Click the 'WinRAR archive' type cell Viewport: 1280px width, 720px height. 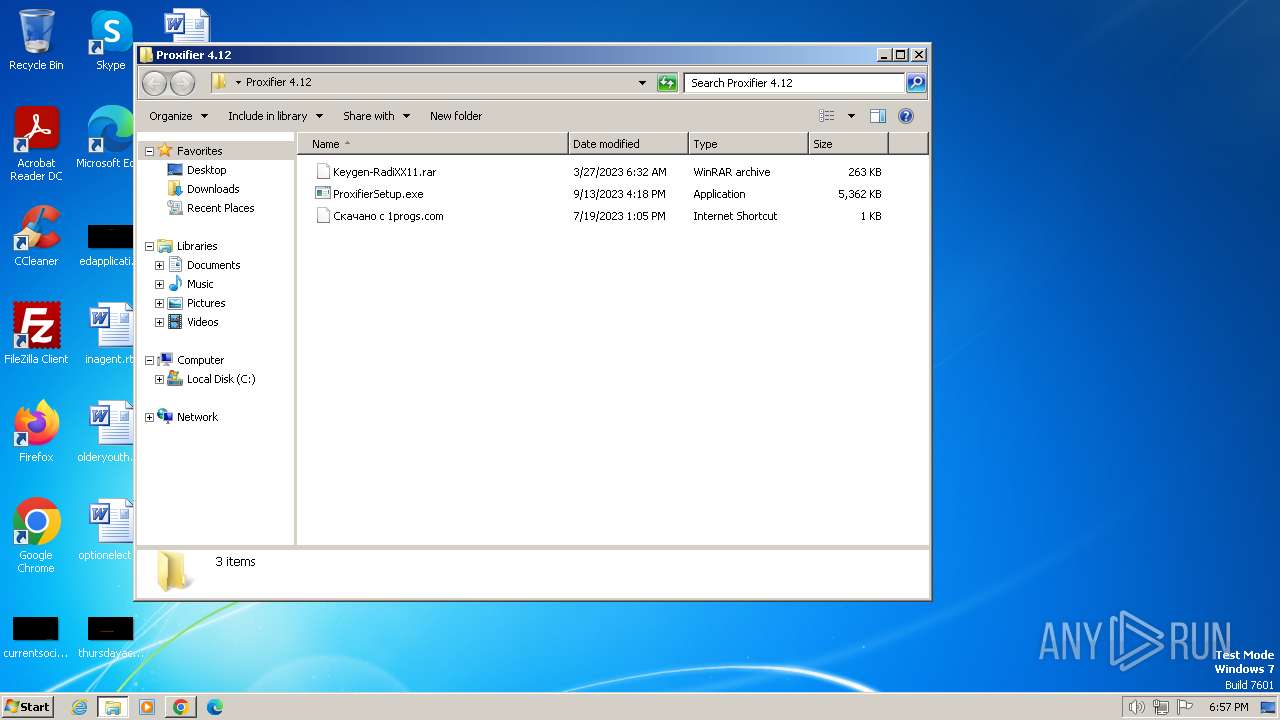(731, 172)
